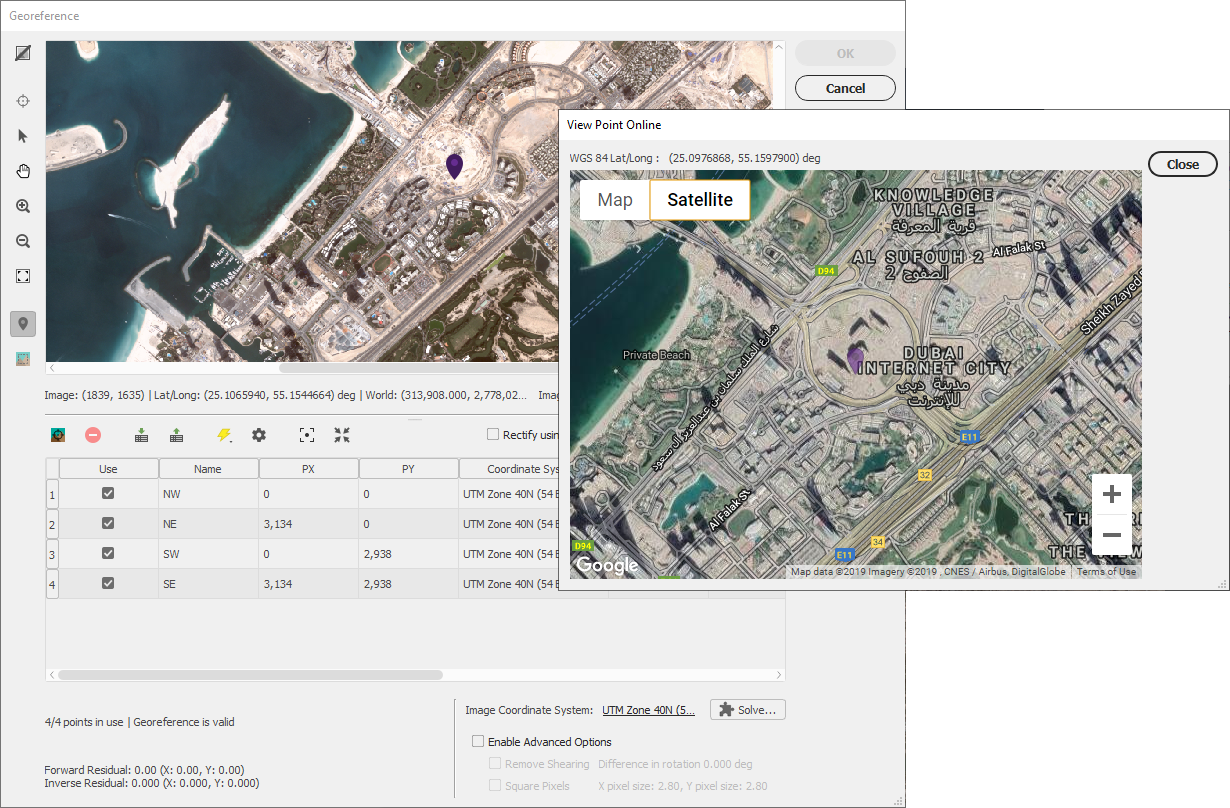Screen dimensions: 1230x808
Task: Click the Google logo on the map
Action: pyautogui.click(x=607, y=566)
